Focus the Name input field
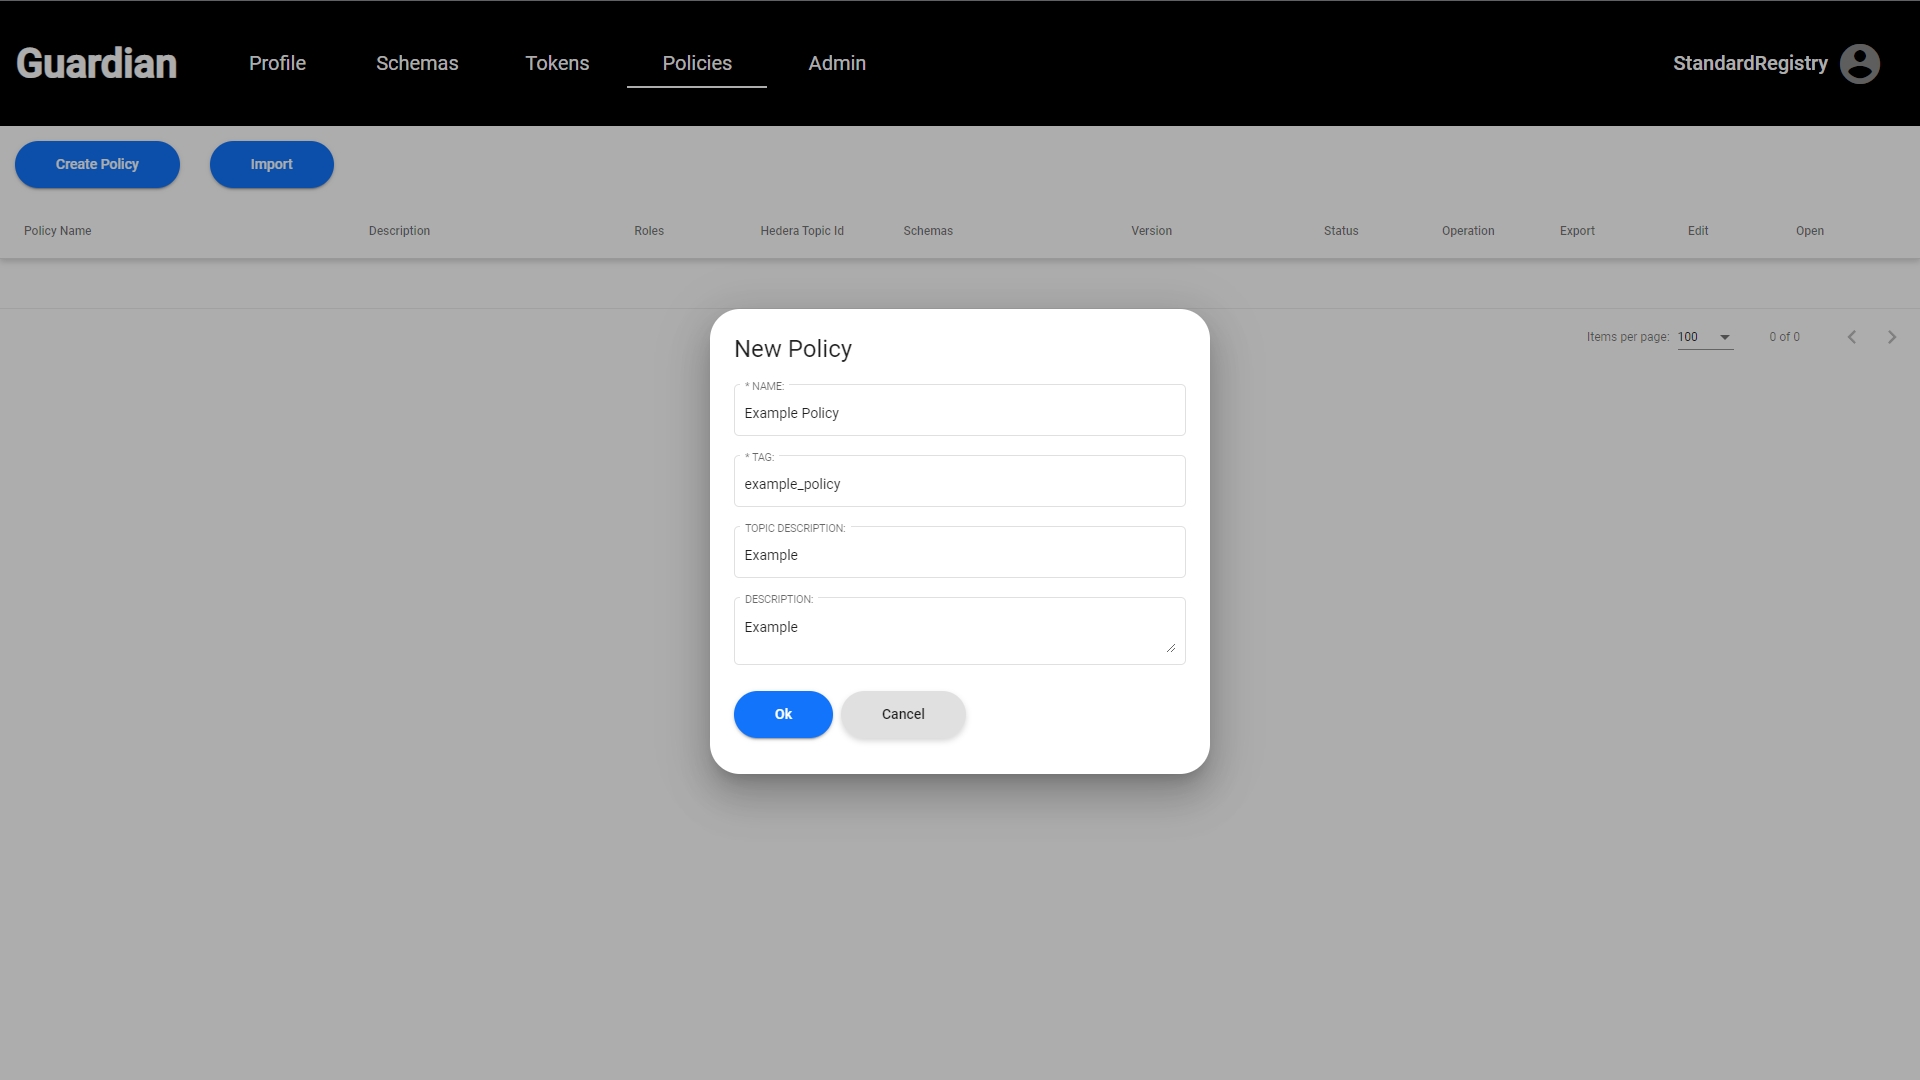 [x=959, y=413]
